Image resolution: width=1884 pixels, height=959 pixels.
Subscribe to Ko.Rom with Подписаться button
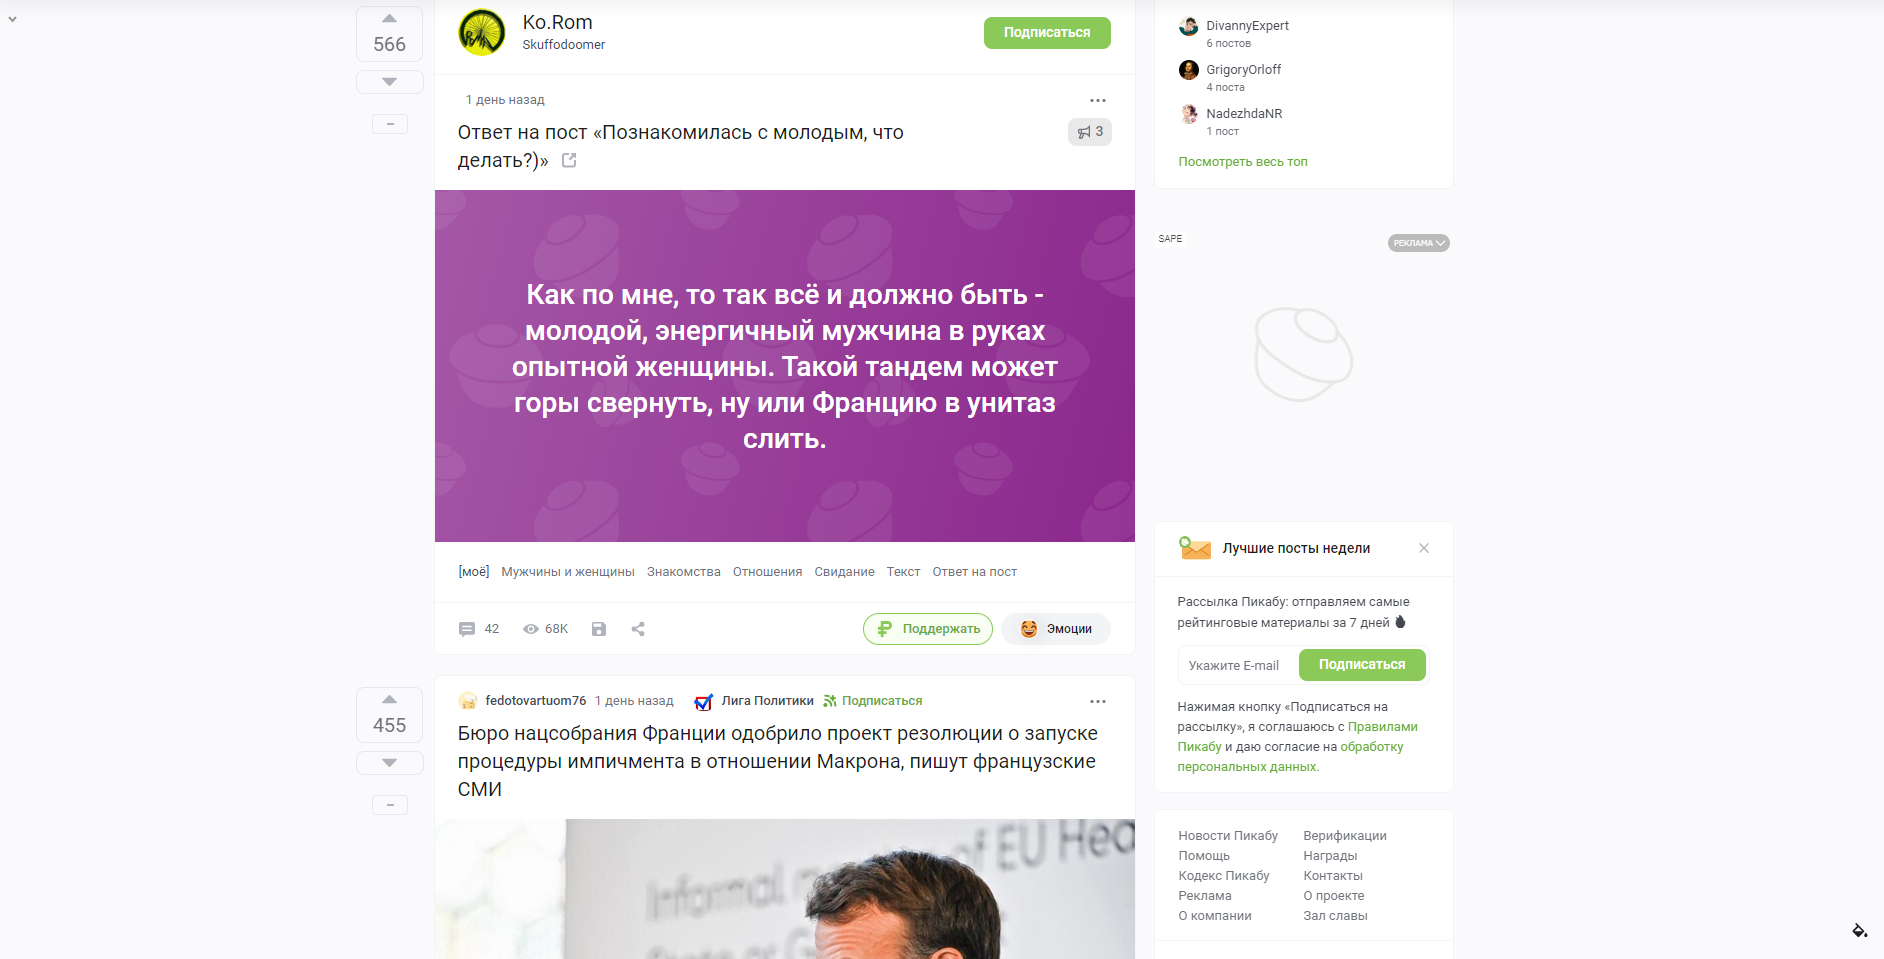point(1047,33)
